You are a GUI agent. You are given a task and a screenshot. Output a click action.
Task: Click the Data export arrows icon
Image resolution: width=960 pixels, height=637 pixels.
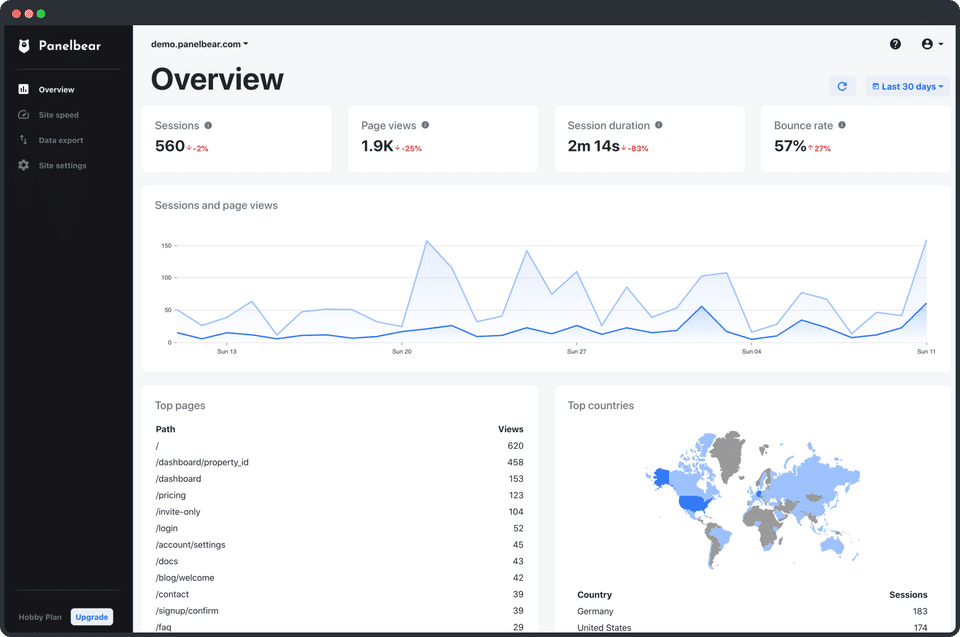23,140
